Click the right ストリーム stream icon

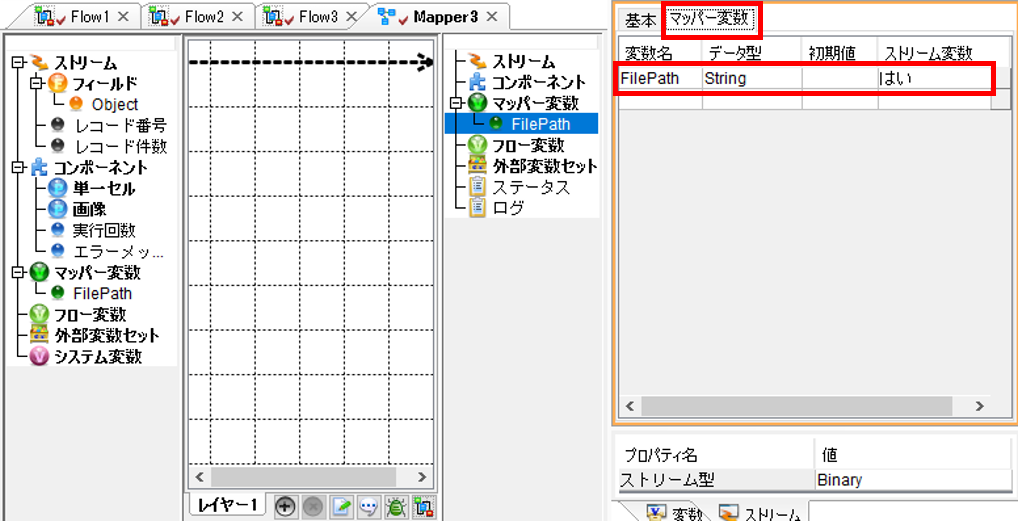pos(478,62)
